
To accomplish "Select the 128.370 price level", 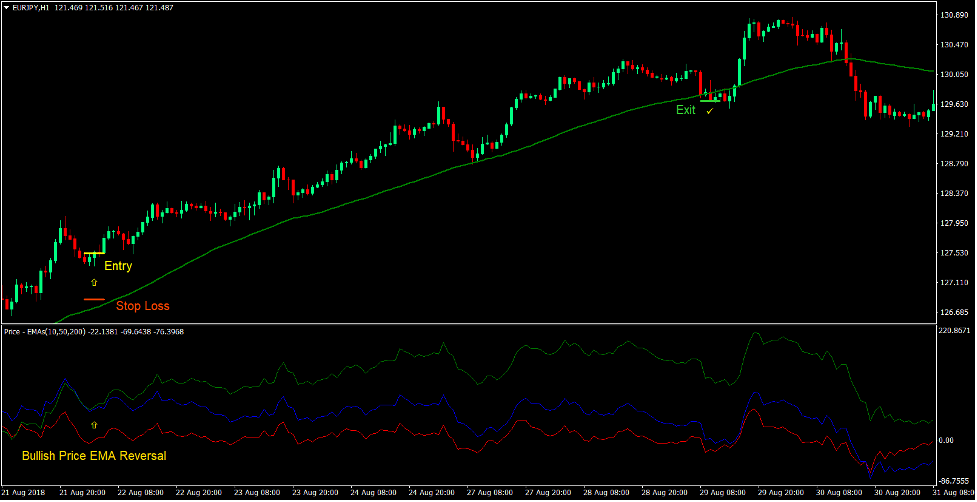I will coord(953,194).
